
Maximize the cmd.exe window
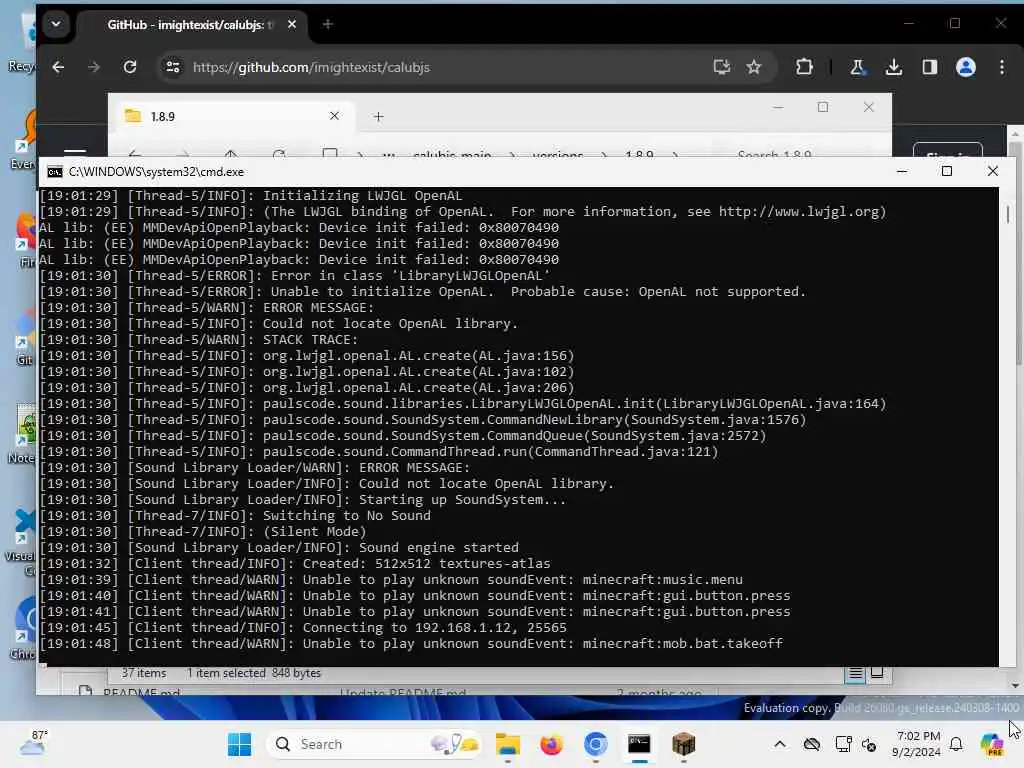click(947, 171)
